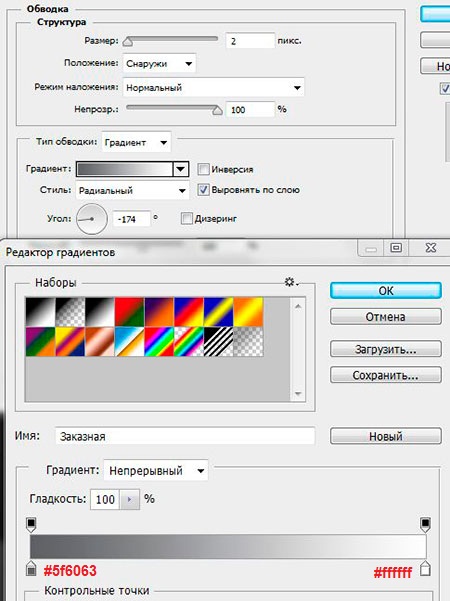Open the presets gear menu in Наборы

pyautogui.click(x=291, y=282)
